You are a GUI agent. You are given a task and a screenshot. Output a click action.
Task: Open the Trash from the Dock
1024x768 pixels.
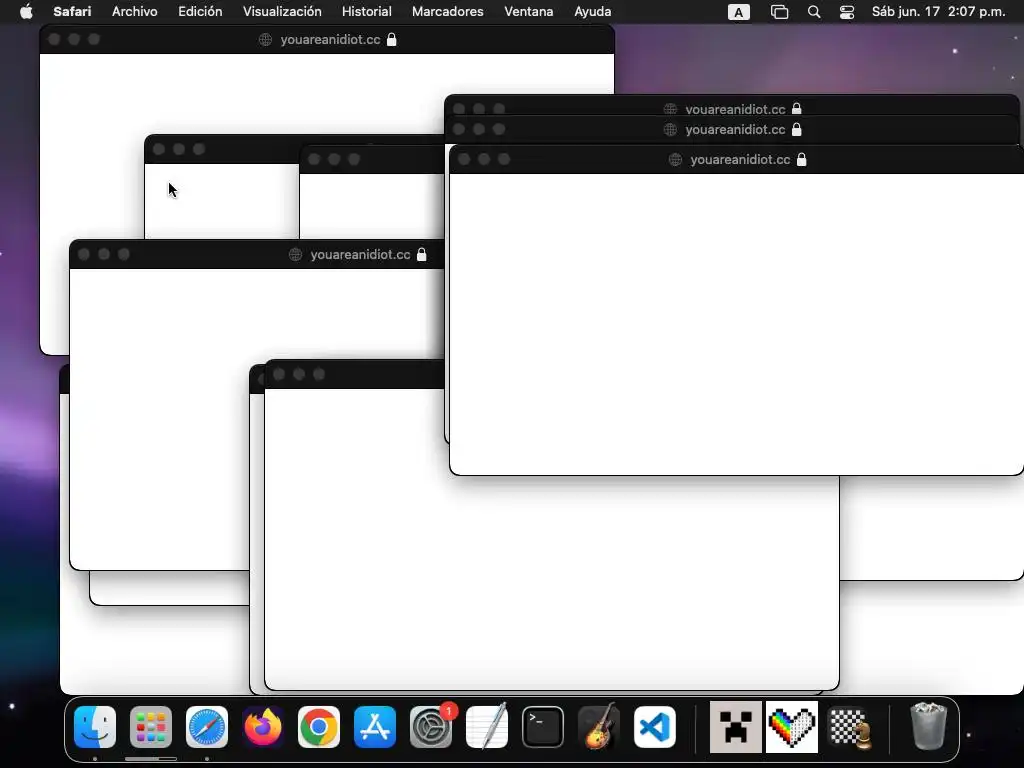pyautogui.click(x=928, y=726)
